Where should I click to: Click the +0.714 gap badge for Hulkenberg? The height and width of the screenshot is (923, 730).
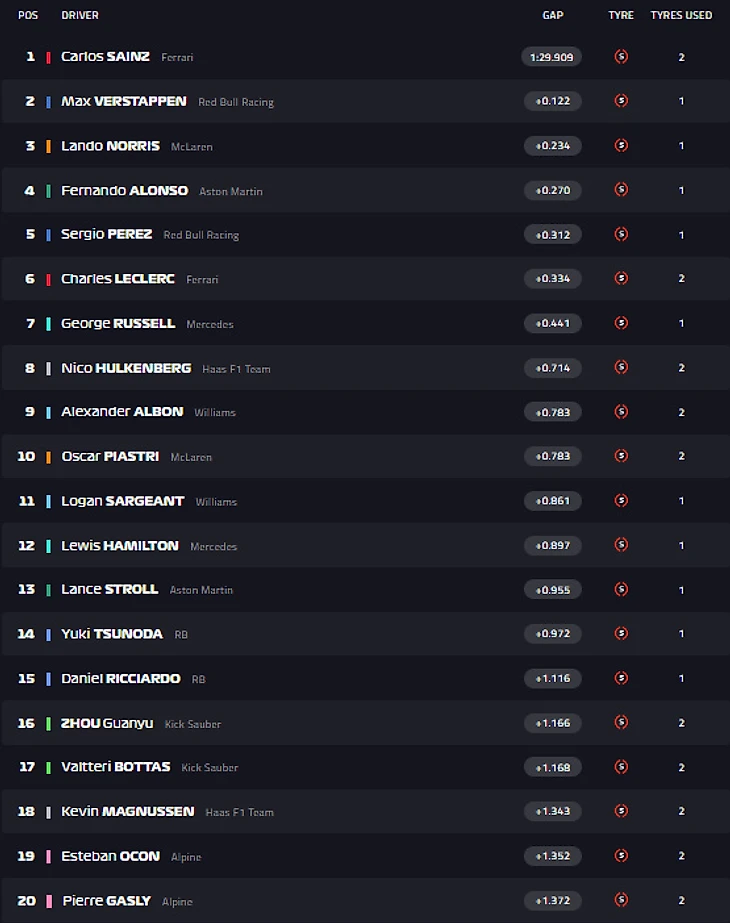[x=552, y=368]
